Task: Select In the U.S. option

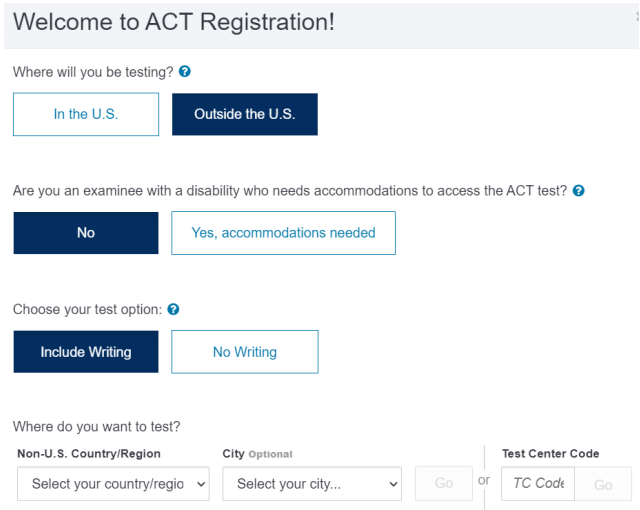Action: (86, 114)
